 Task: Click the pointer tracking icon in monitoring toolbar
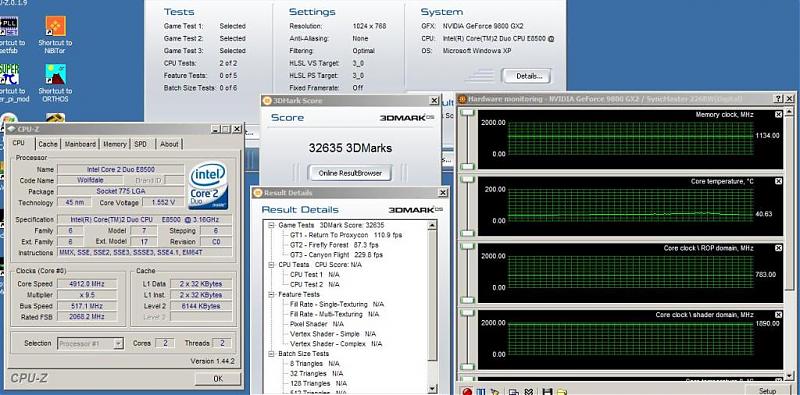tap(495, 391)
